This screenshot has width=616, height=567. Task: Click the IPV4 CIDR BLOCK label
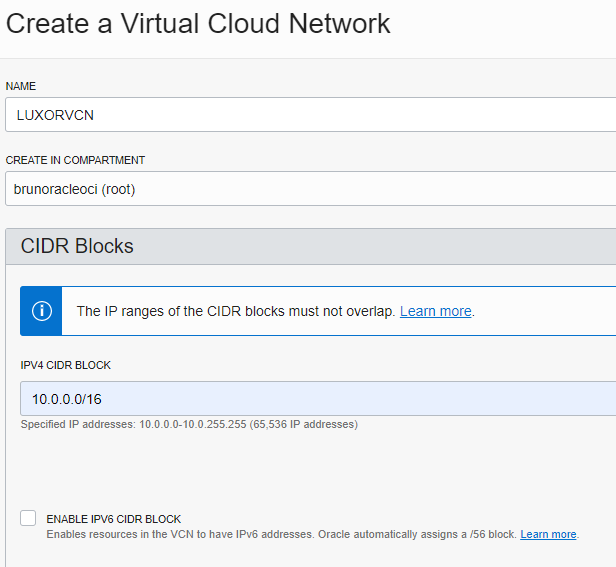(x=66, y=365)
